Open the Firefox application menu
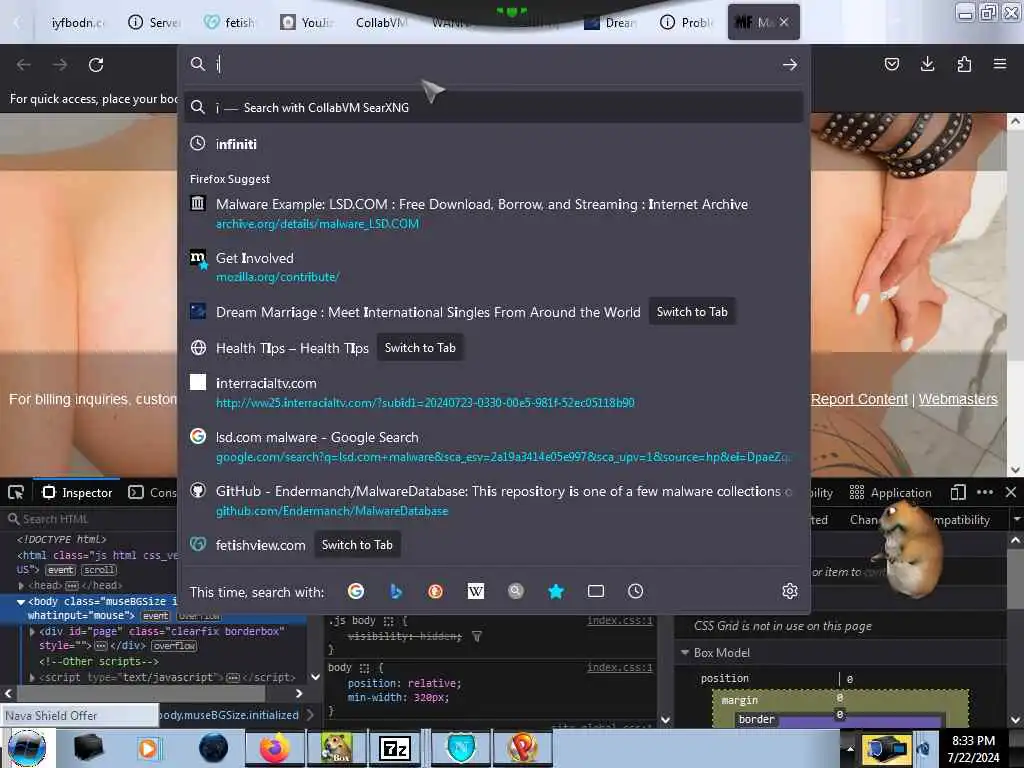1024x768 pixels. [x=1000, y=64]
